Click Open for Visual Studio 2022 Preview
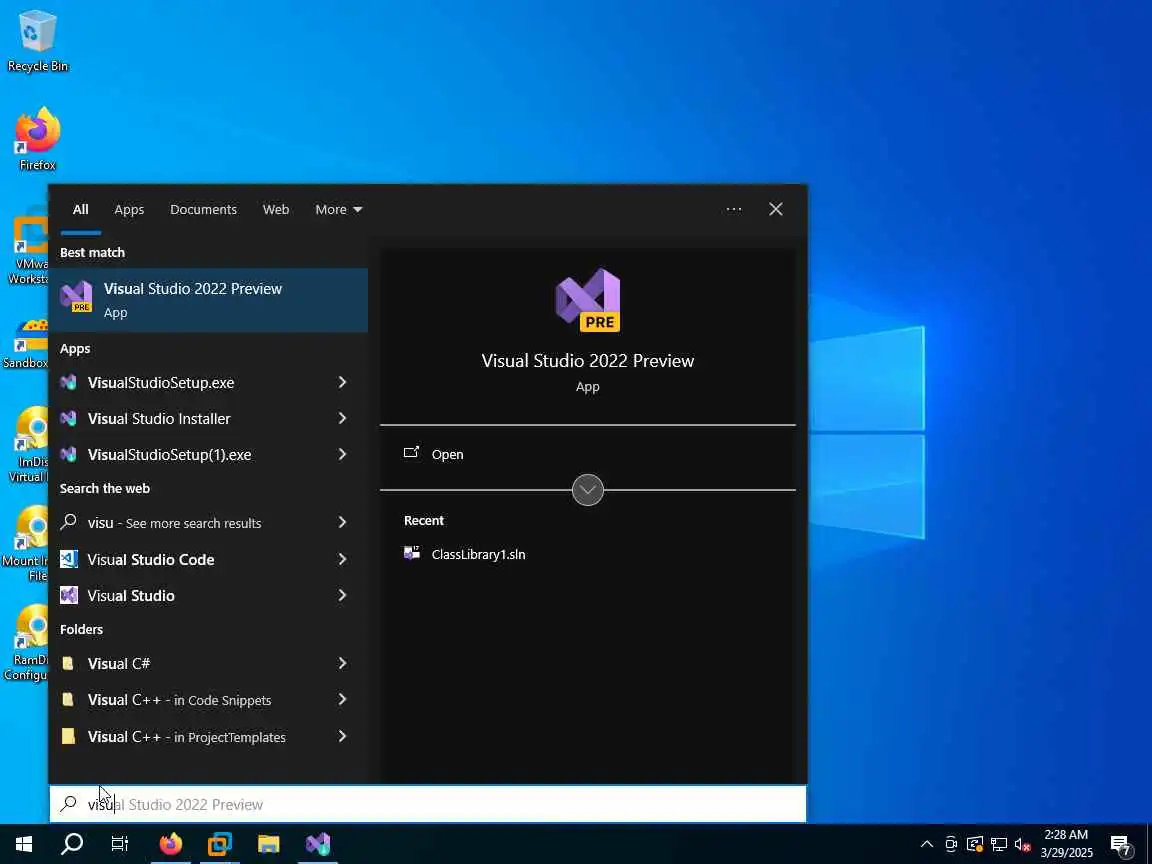1152x864 pixels. coord(447,454)
